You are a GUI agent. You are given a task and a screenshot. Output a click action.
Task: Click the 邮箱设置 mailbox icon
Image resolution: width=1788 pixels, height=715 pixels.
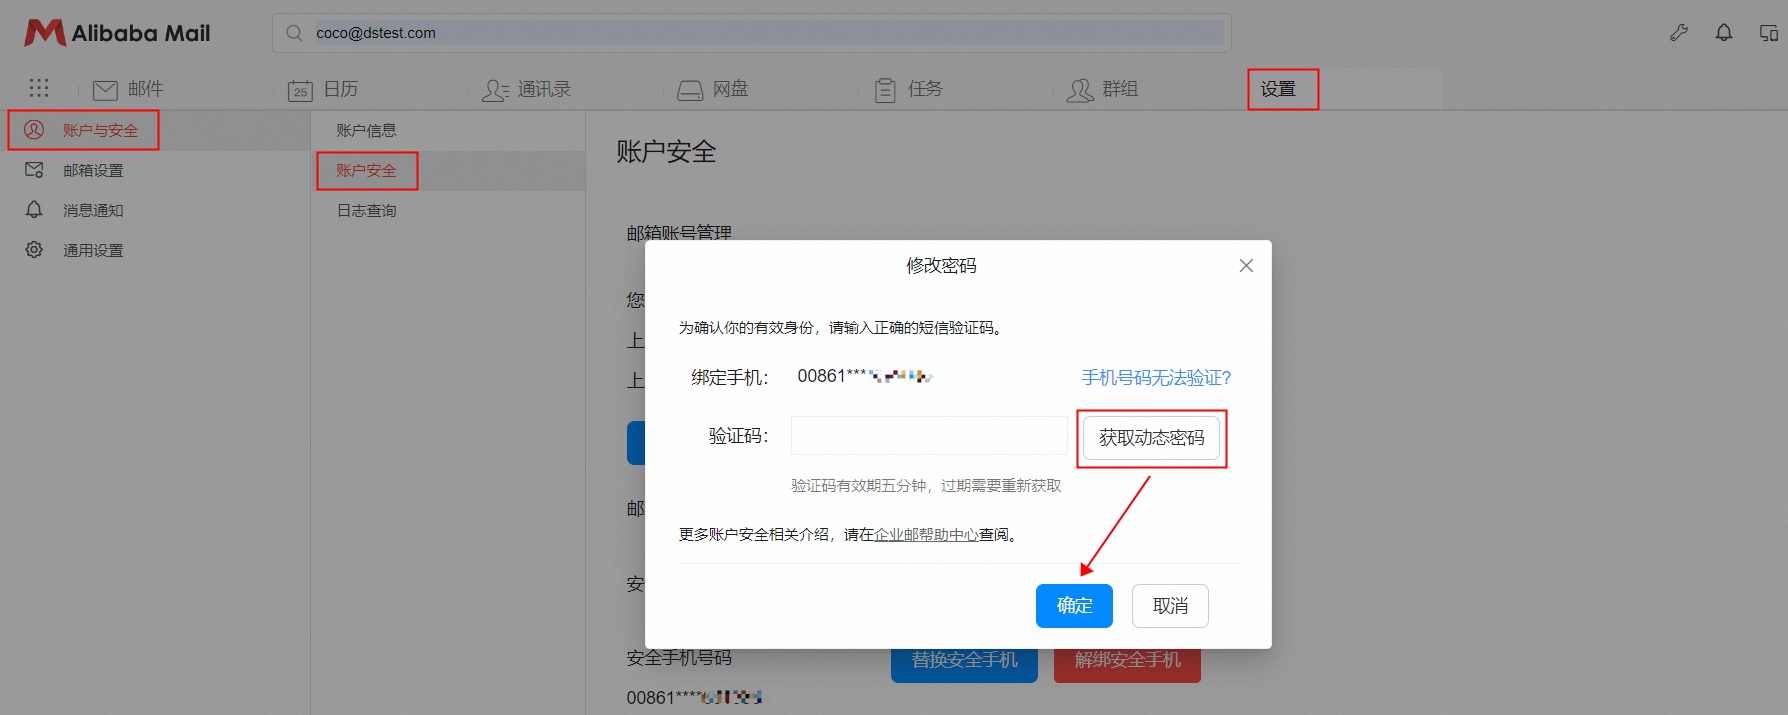click(x=34, y=170)
